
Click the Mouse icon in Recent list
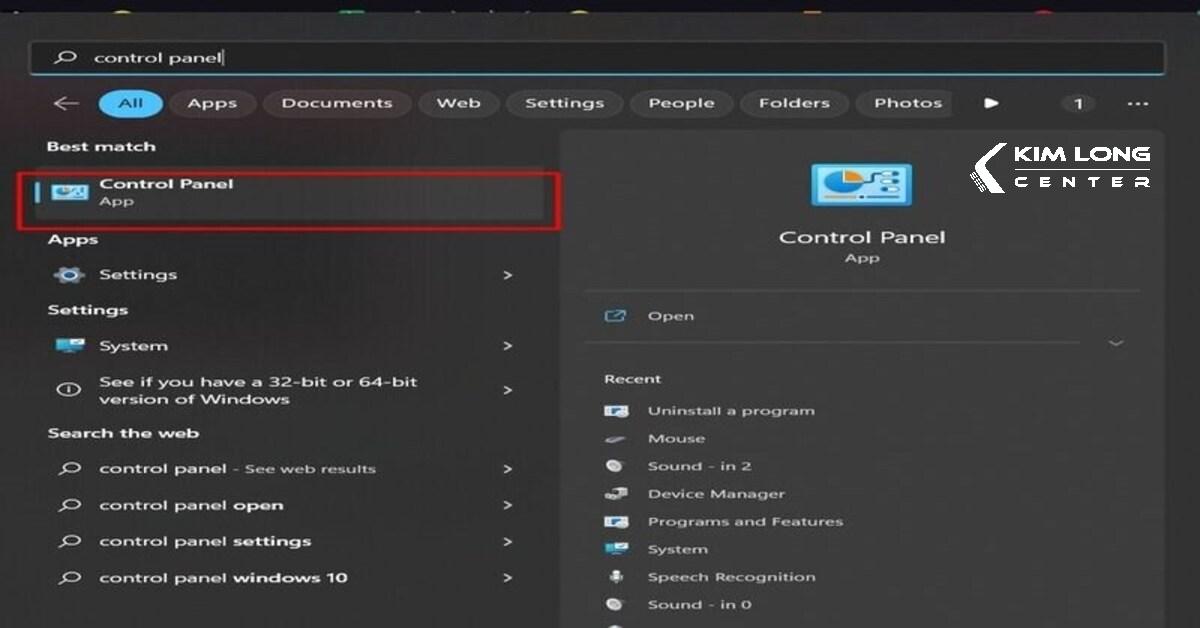(x=616, y=439)
